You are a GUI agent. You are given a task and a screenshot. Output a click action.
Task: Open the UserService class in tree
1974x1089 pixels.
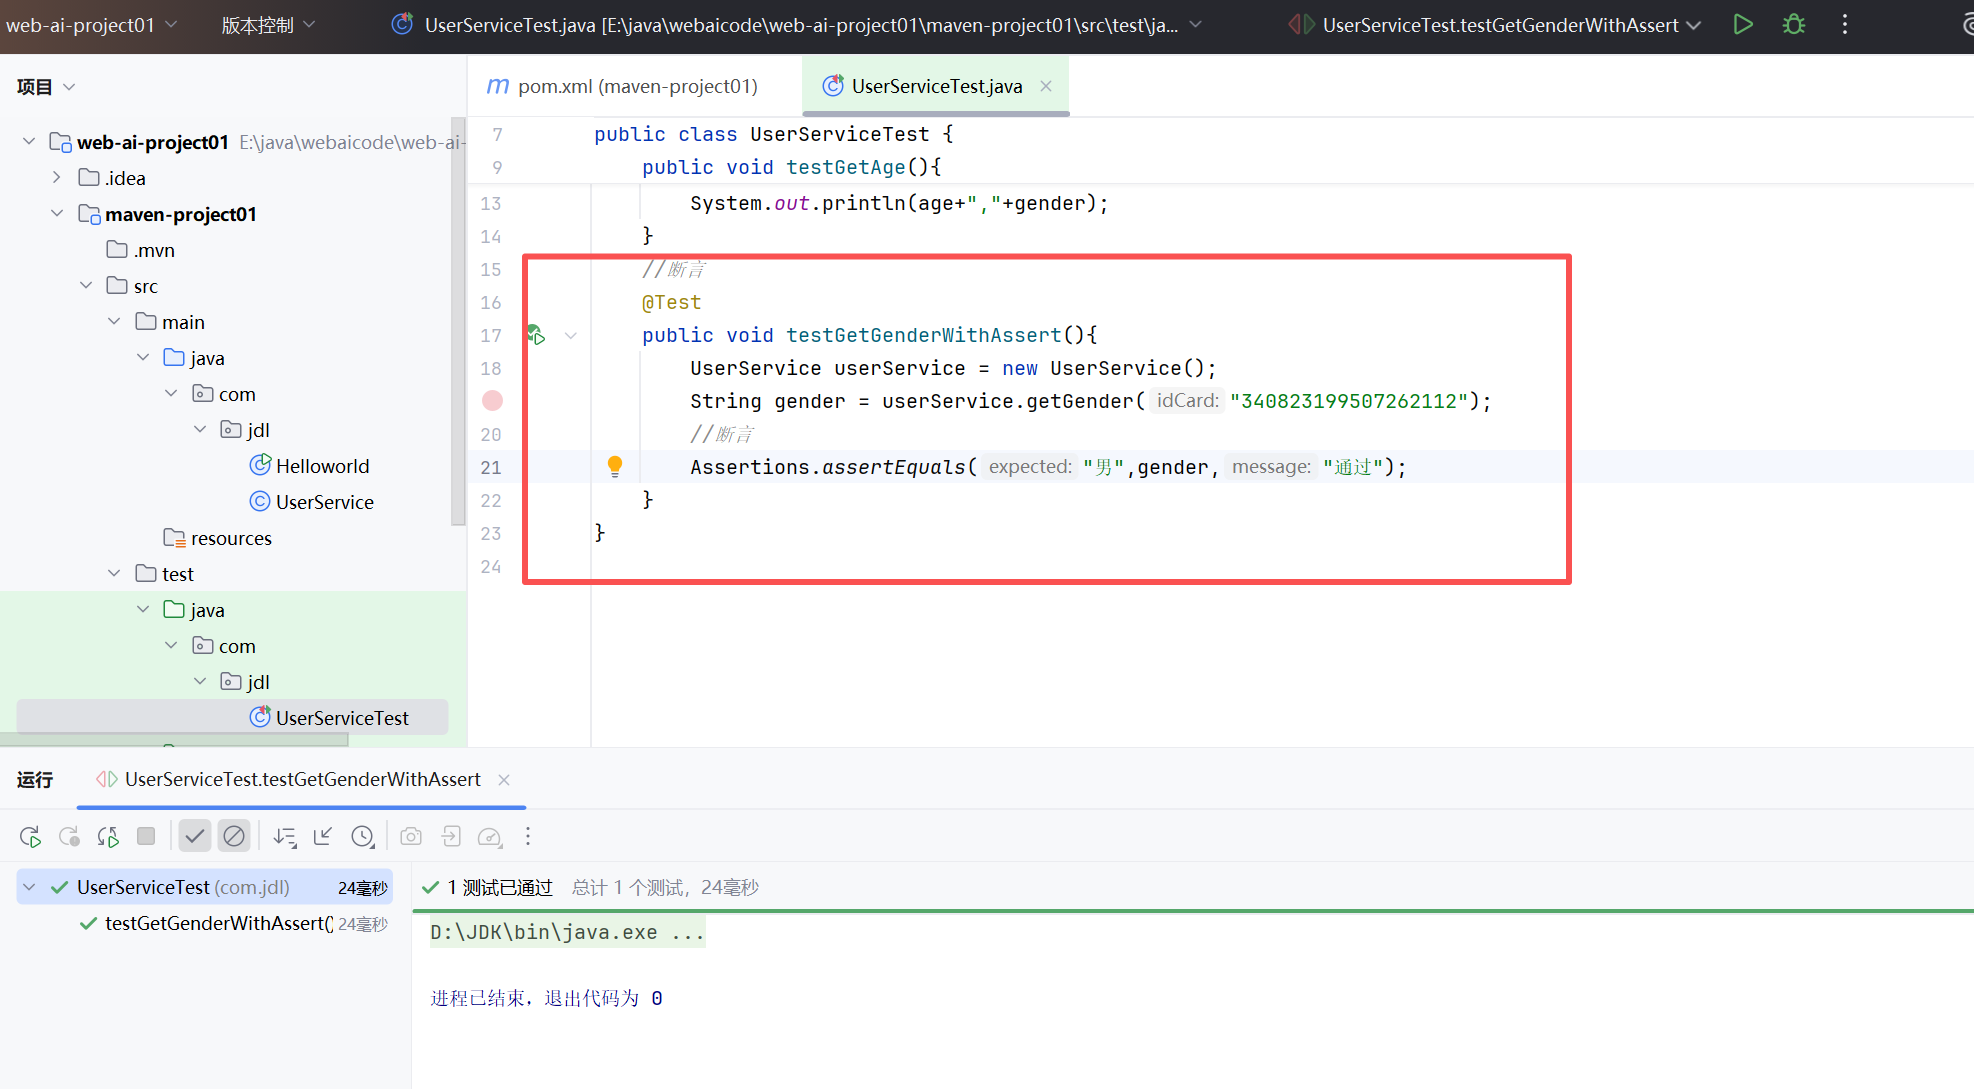(x=324, y=502)
